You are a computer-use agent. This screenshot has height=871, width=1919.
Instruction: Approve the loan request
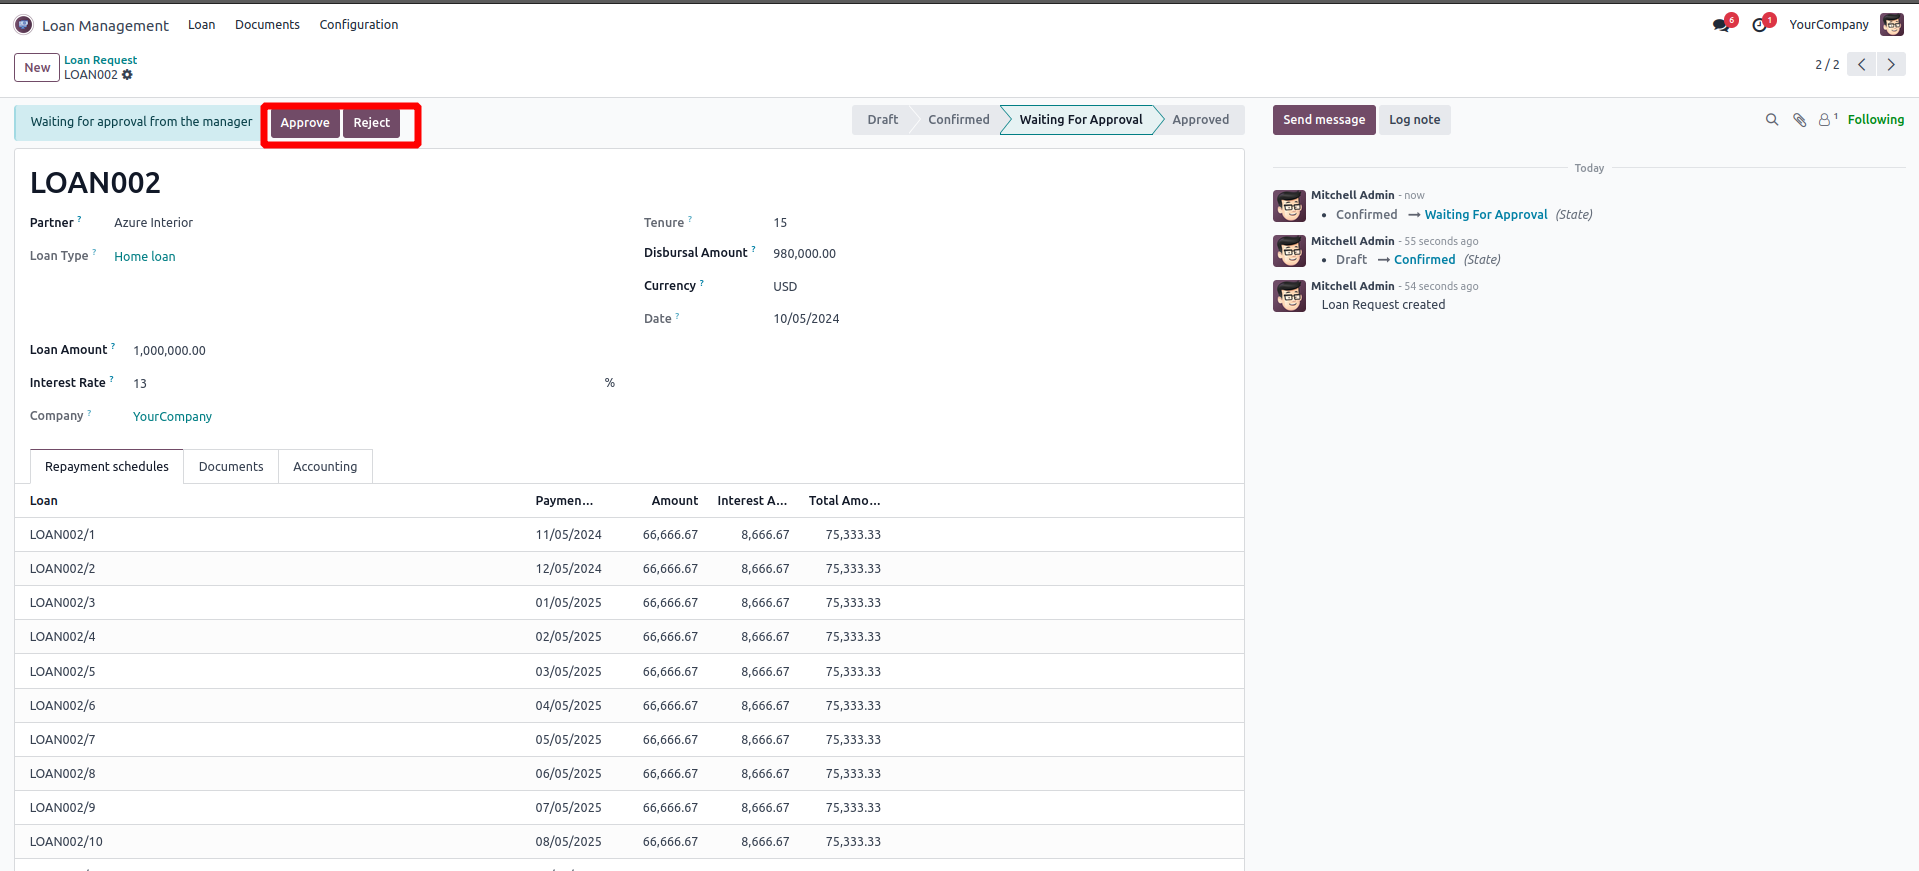305,123
